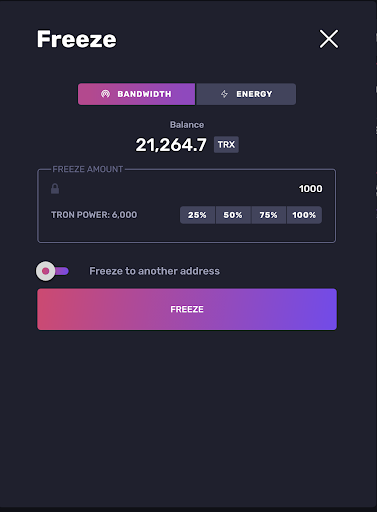Set freeze amount to 25%
Screen dimensions: 377x512
(x=197, y=215)
